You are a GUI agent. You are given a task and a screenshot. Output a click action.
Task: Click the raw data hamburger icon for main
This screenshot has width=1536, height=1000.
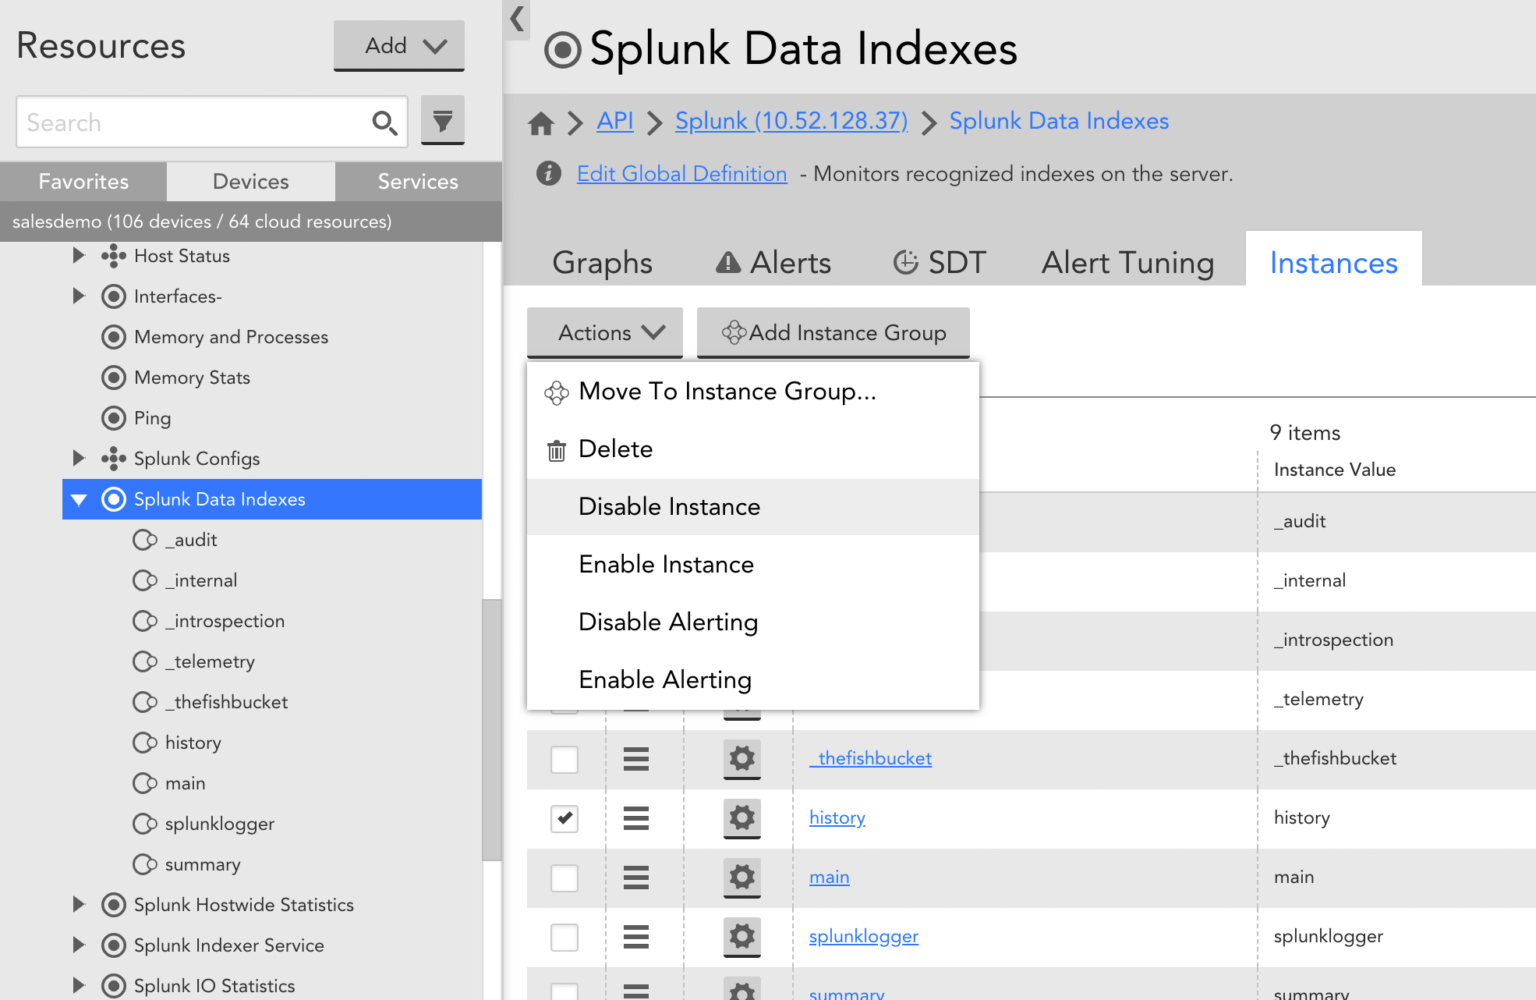(x=636, y=878)
